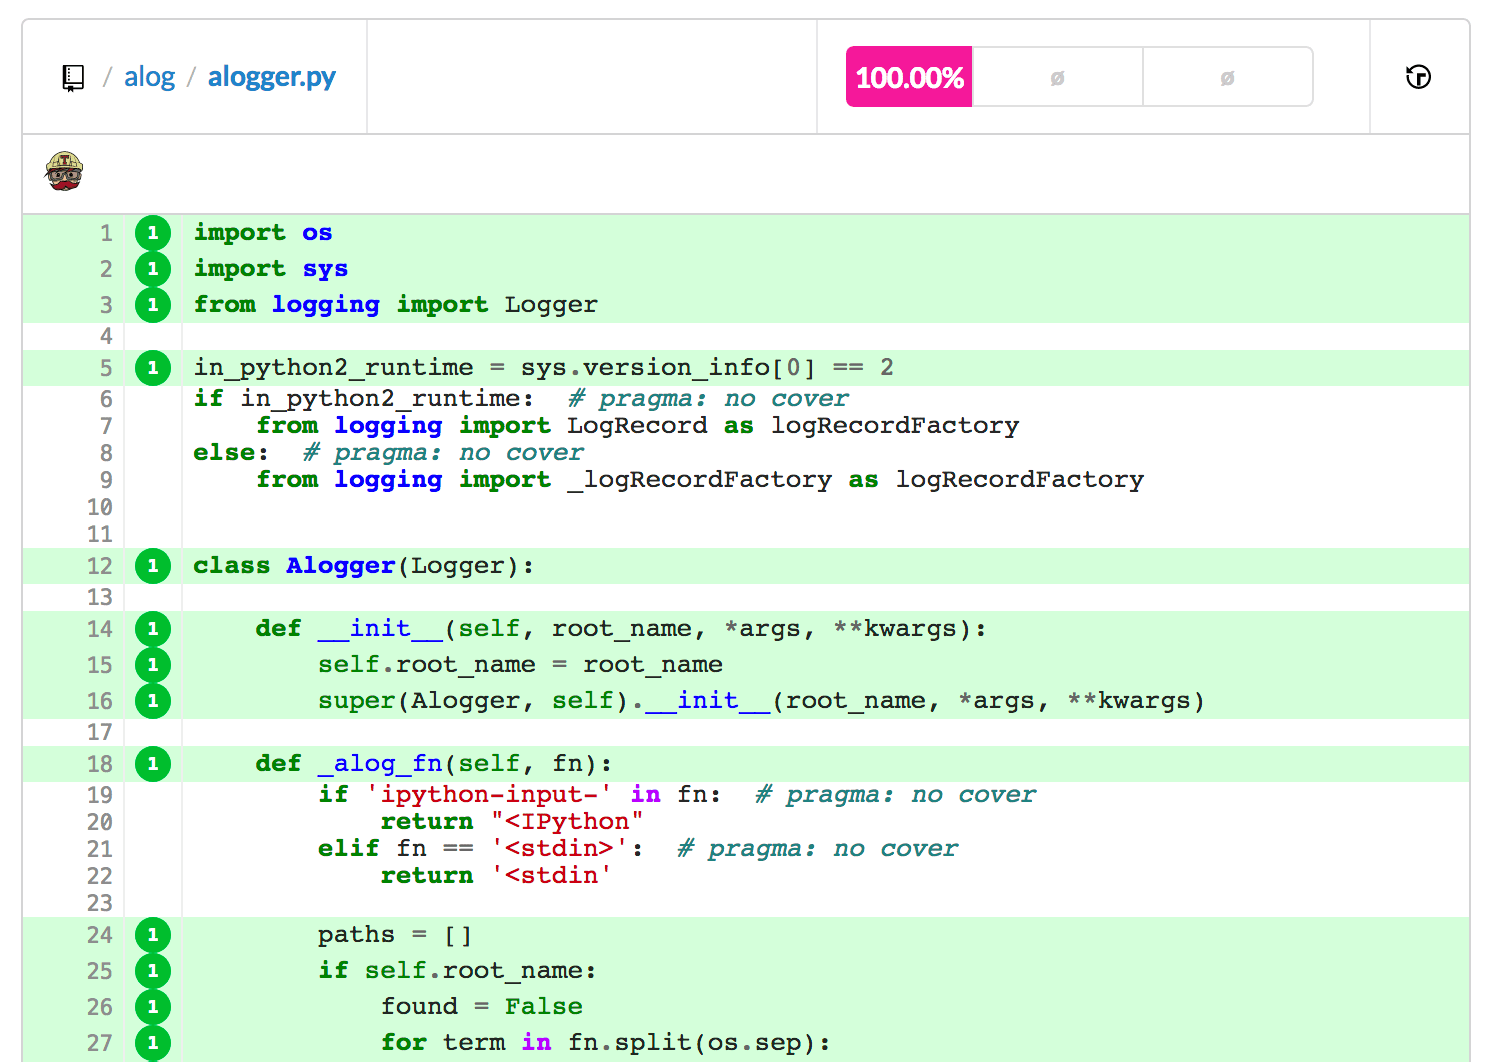
Task: Toggle the 100.00% hits highlight badge
Action: click(x=908, y=76)
